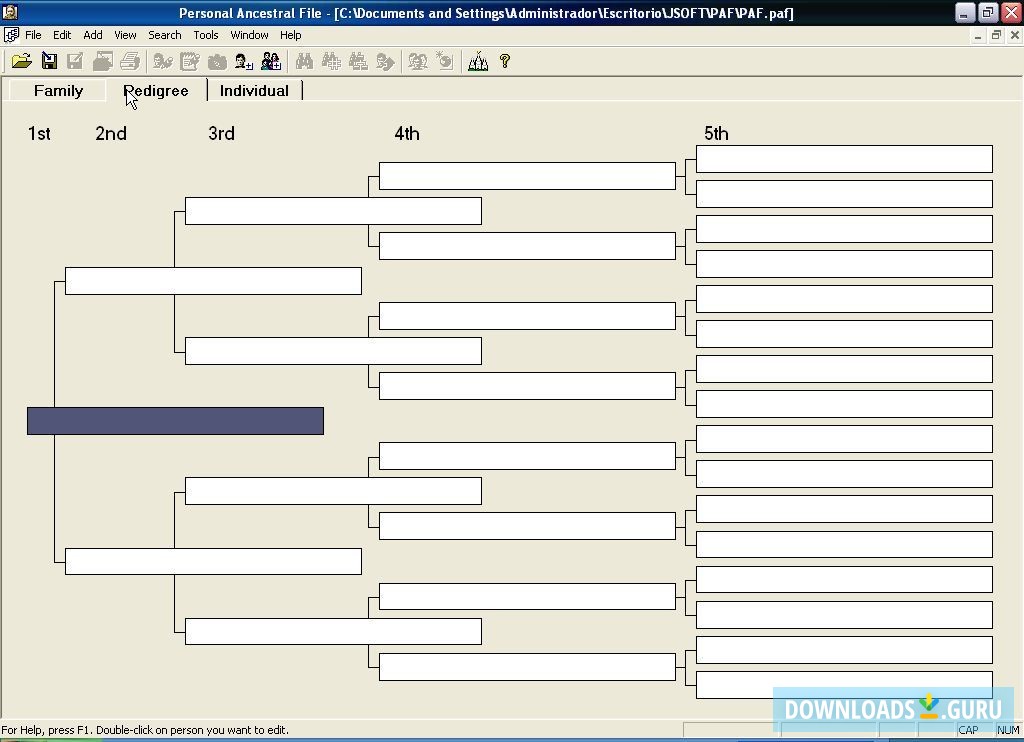1024x742 pixels.
Task: Open the Add menu
Action: click(x=93, y=35)
